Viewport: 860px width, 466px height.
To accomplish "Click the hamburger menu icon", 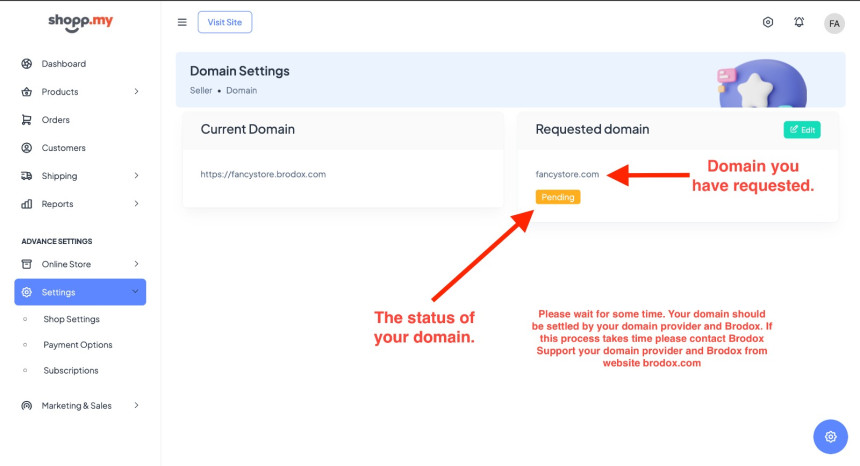I will pos(182,22).
